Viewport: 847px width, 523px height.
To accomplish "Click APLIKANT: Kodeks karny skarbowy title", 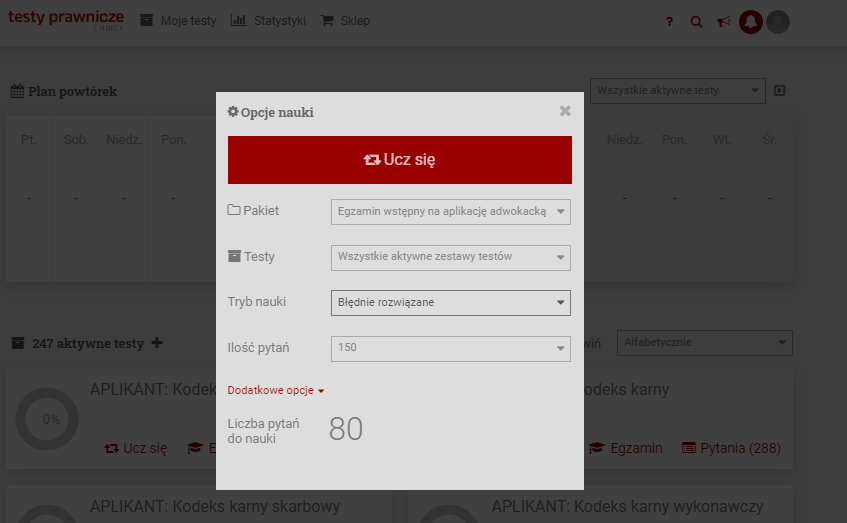I will click(x=215, y=507).
